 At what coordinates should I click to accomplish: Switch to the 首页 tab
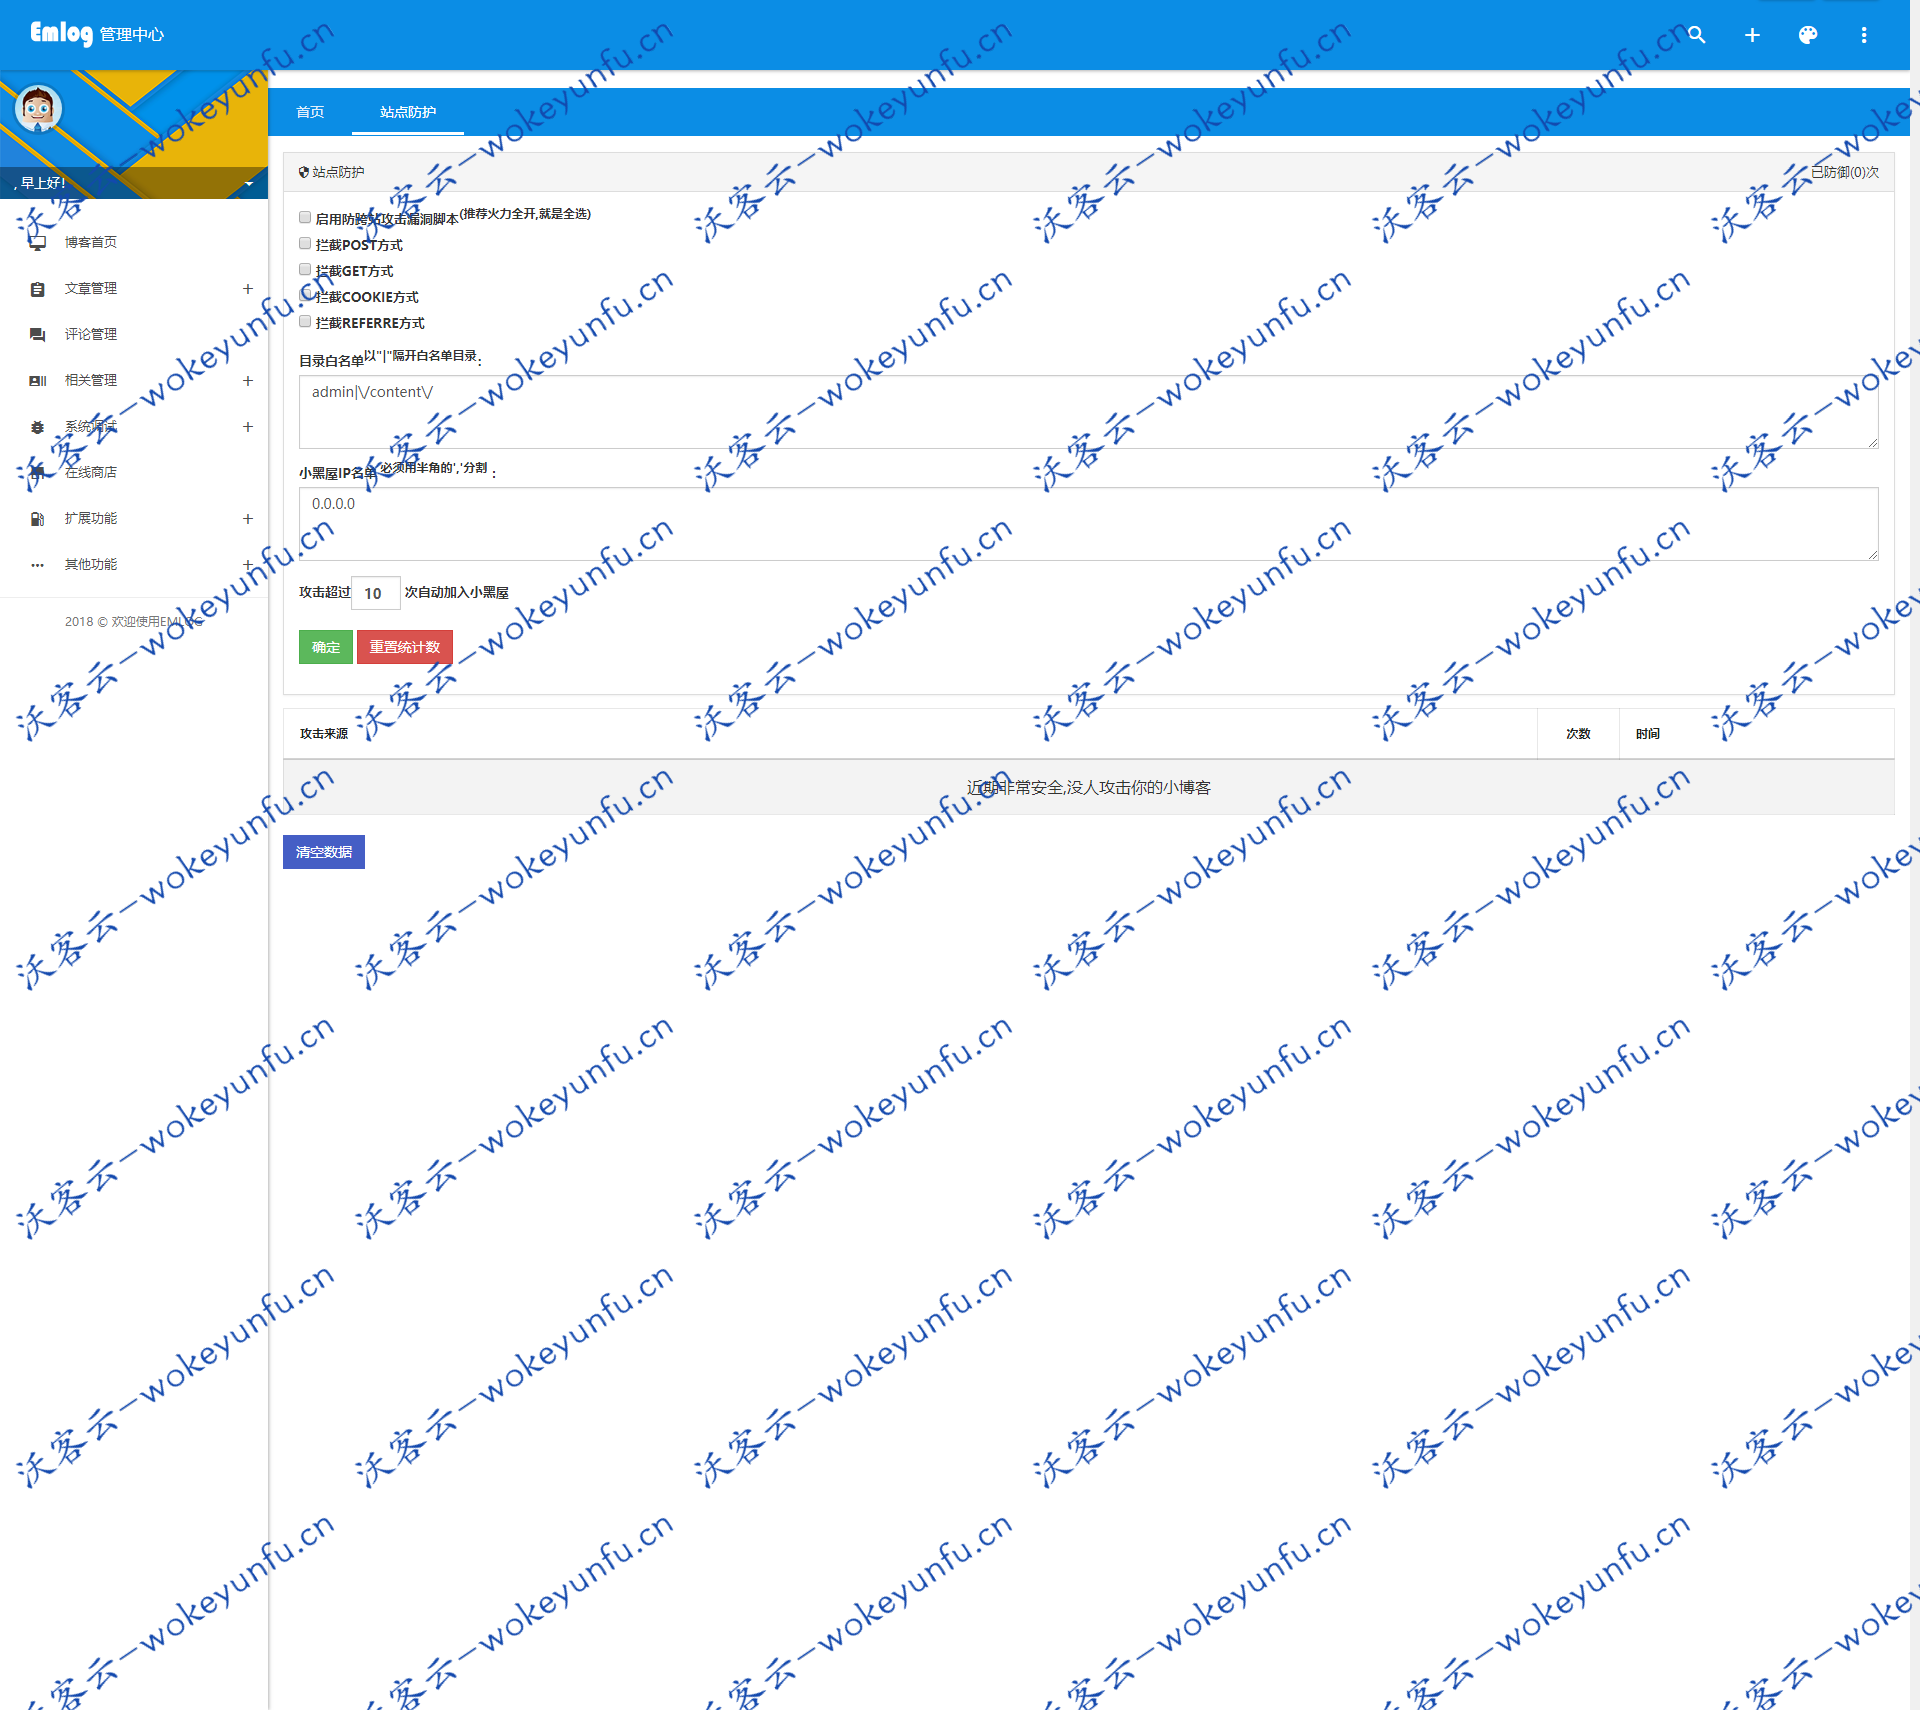(310, 112)
